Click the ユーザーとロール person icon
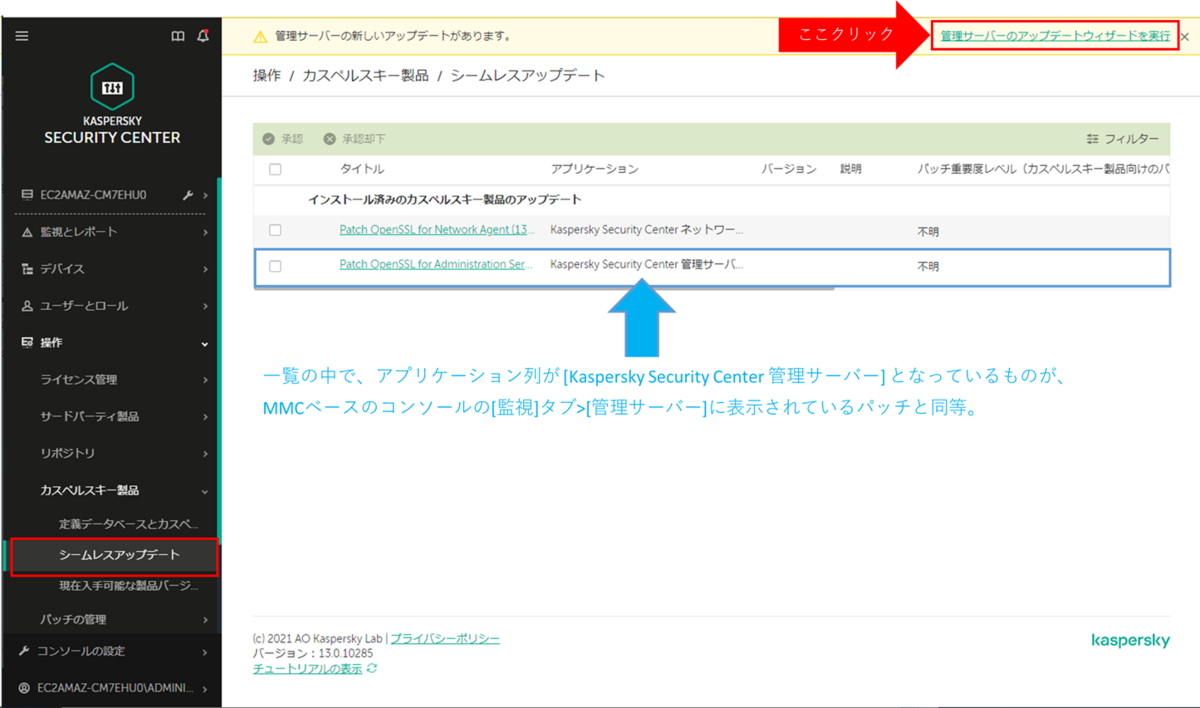1200x708 pixels. (x=27, y=306)
